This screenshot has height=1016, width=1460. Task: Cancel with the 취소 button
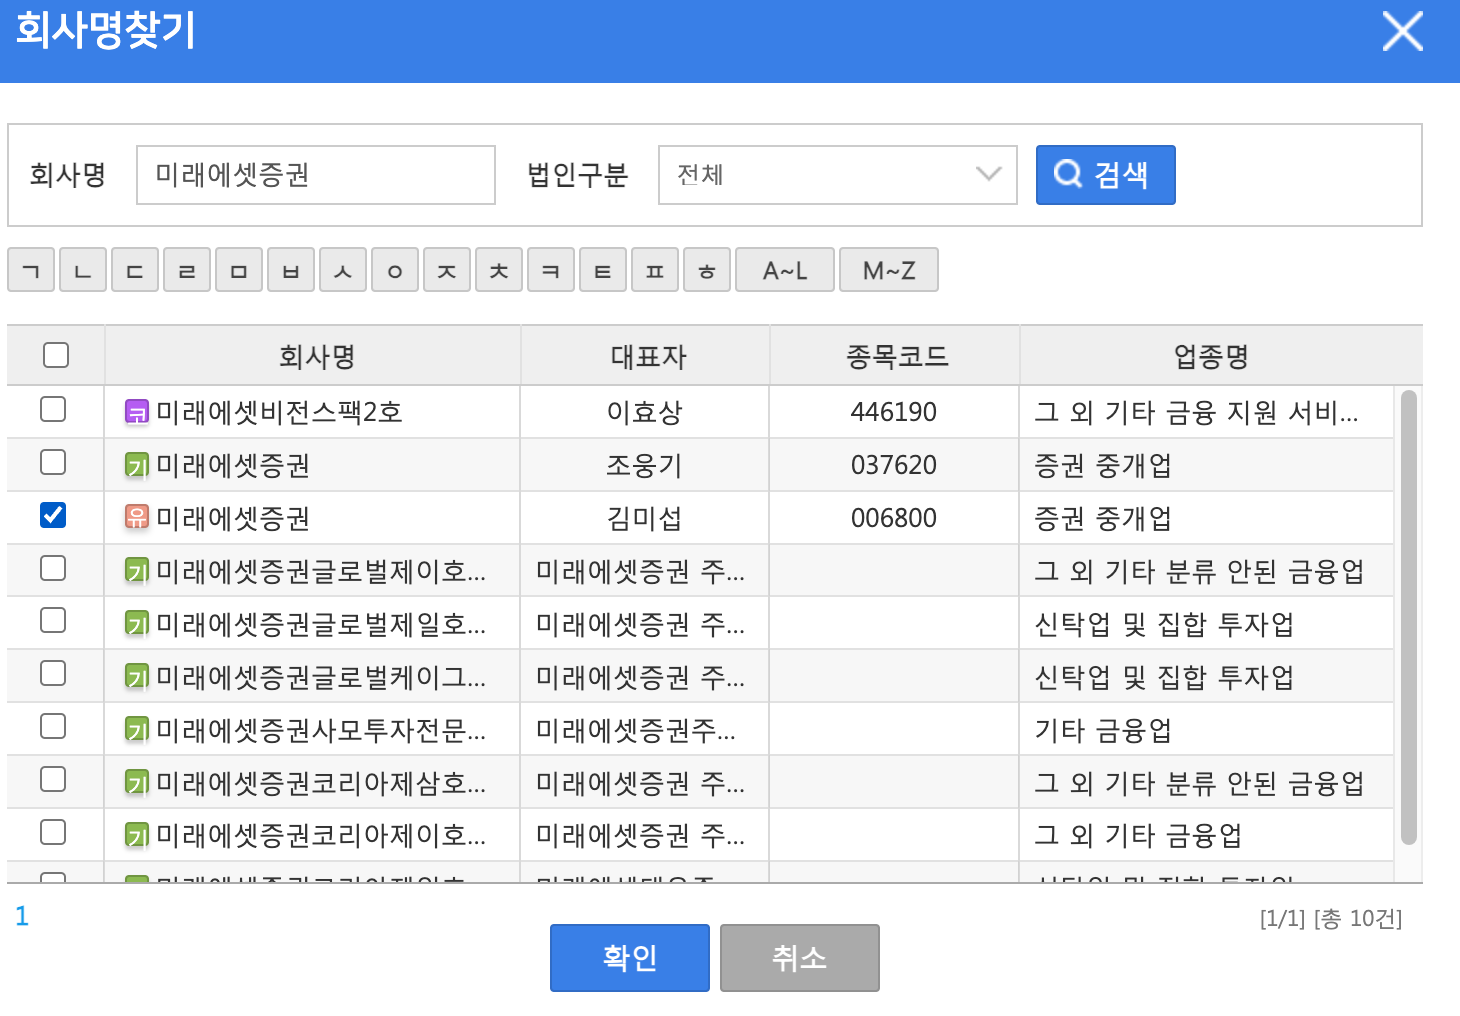point(800,958)
